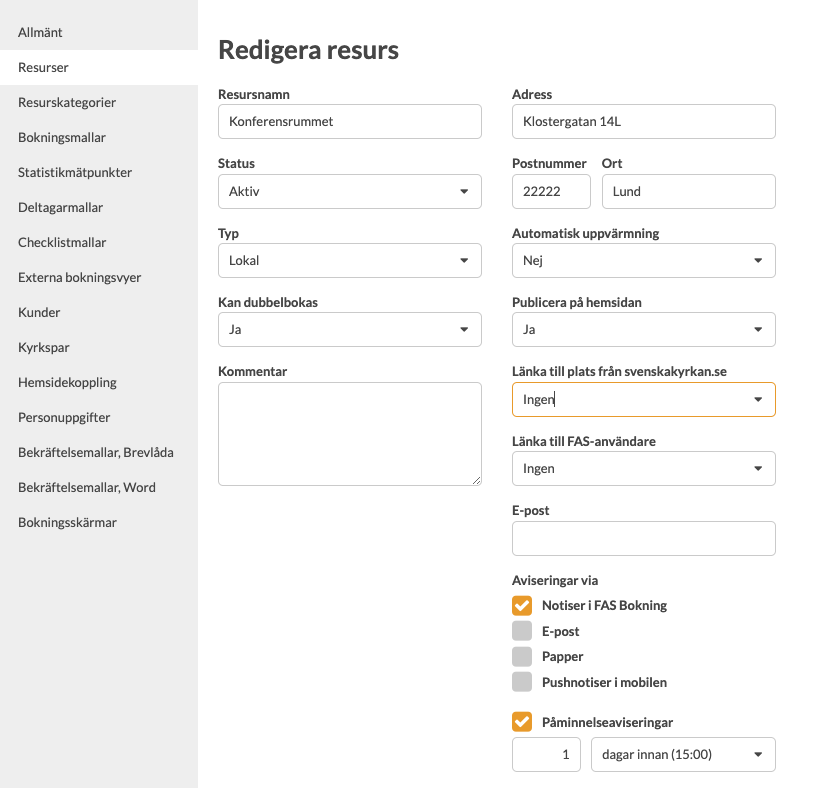Screen dimensions: 820x788
Task: Click the Kommentar textarea resize handle
Action: click(x=476, y=481)
